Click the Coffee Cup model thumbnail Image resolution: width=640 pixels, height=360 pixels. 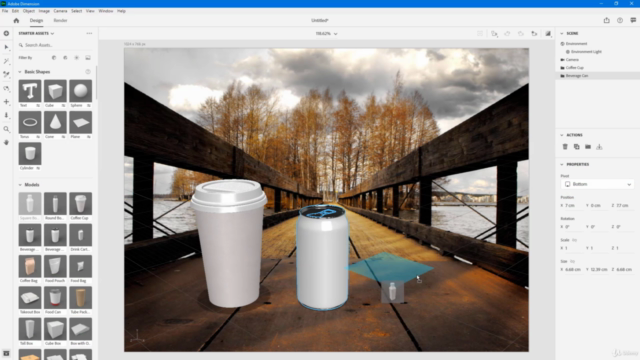coord(80,203)
